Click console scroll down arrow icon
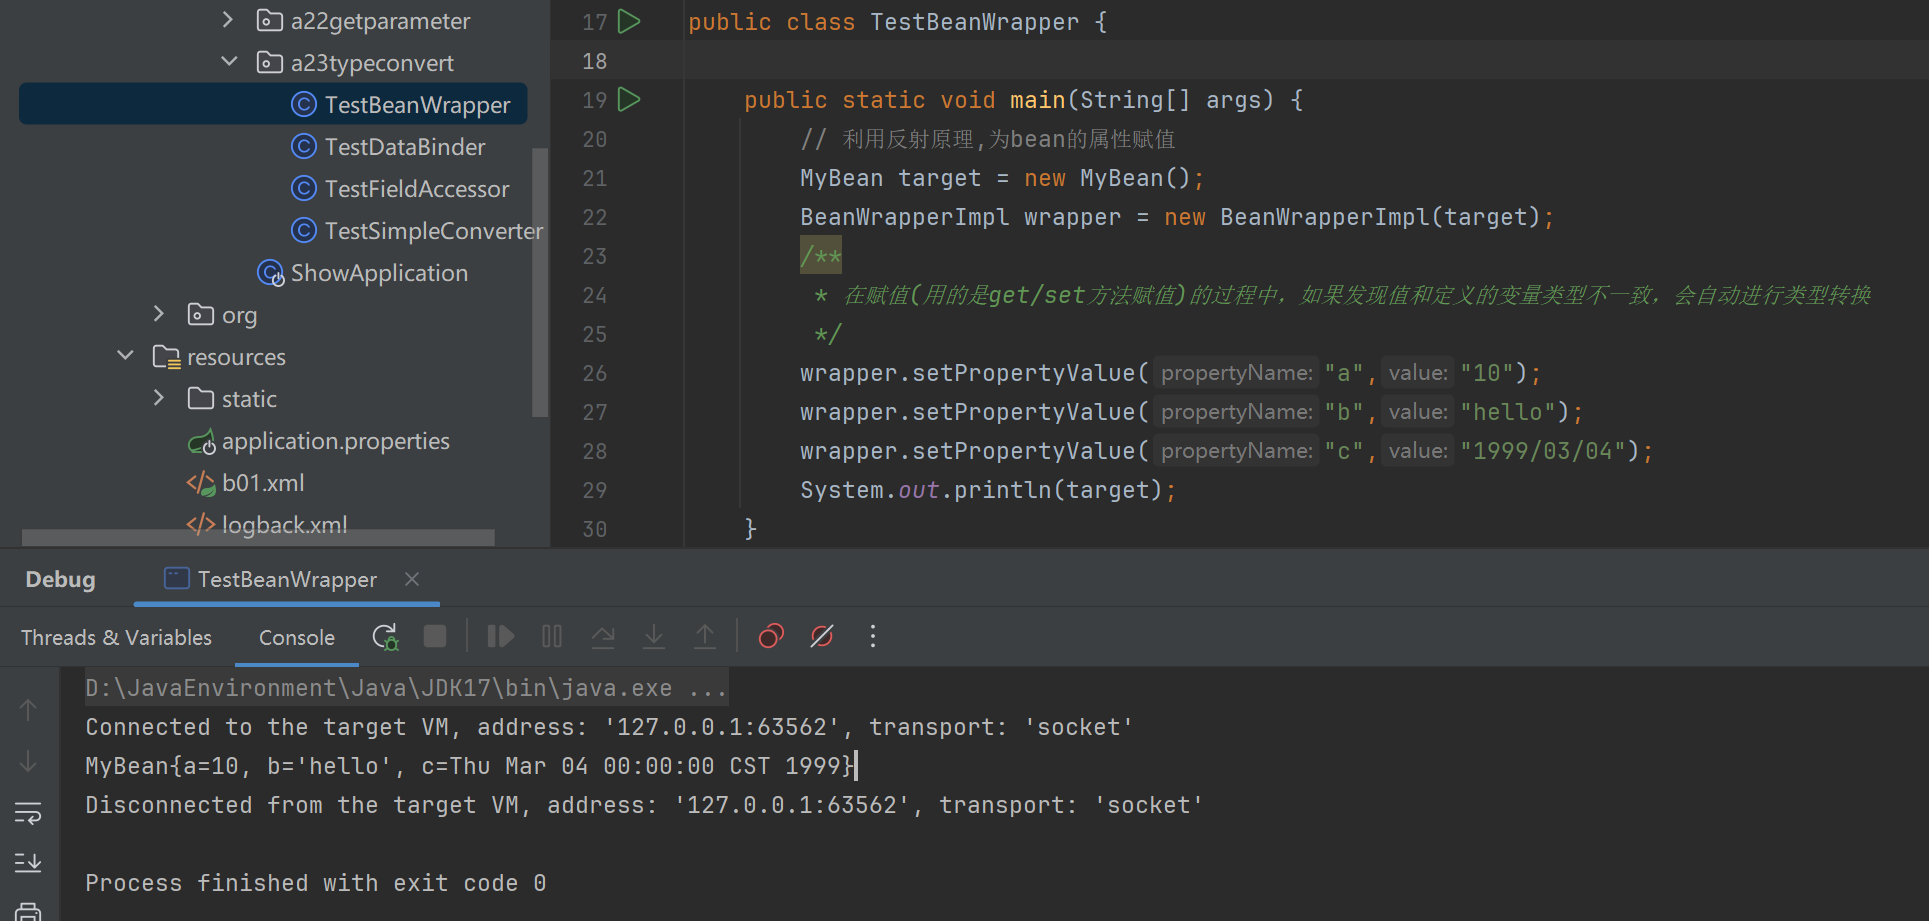This screenshot has height=921, width=1929. (28, 762)
